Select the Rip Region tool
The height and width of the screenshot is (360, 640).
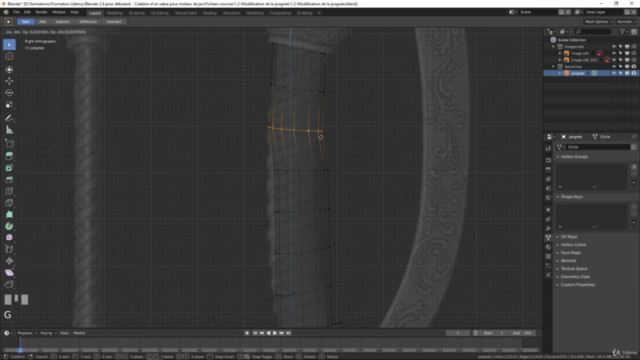[9, 284]
